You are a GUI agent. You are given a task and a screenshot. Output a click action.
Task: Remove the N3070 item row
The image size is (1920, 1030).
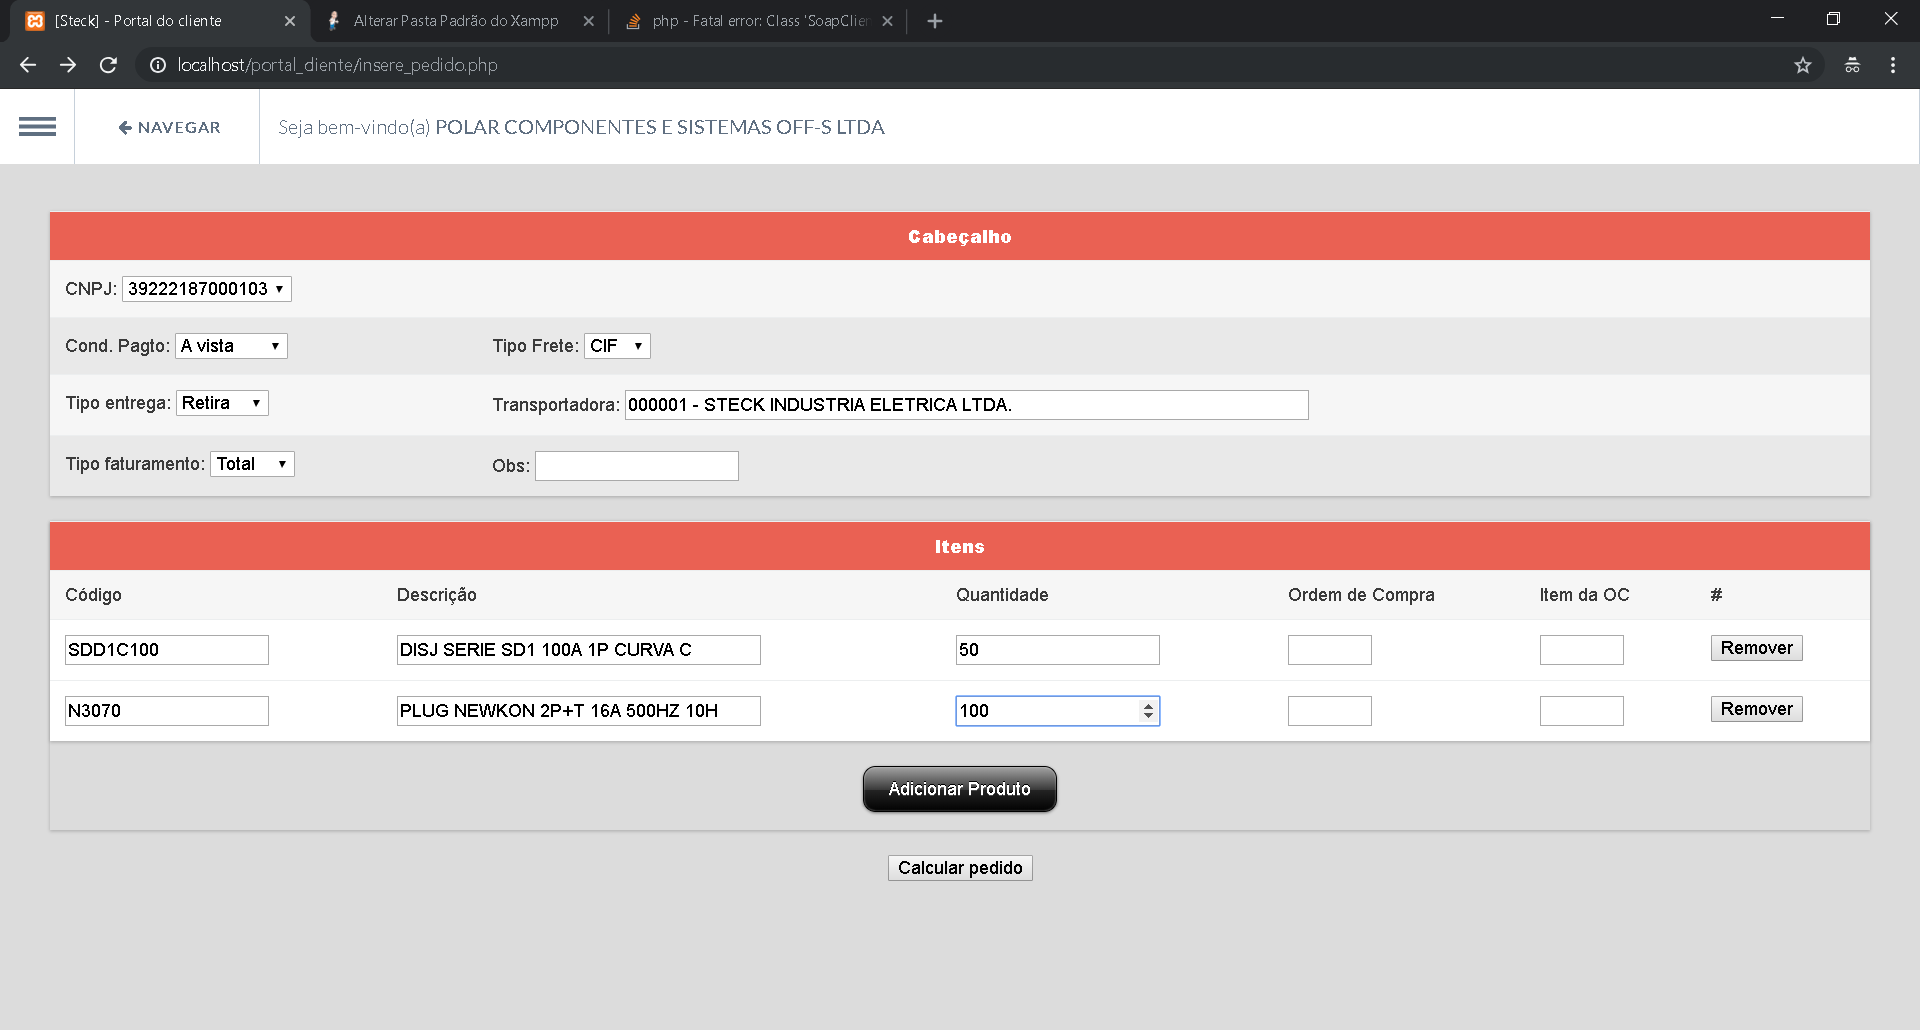[1756, 709]
